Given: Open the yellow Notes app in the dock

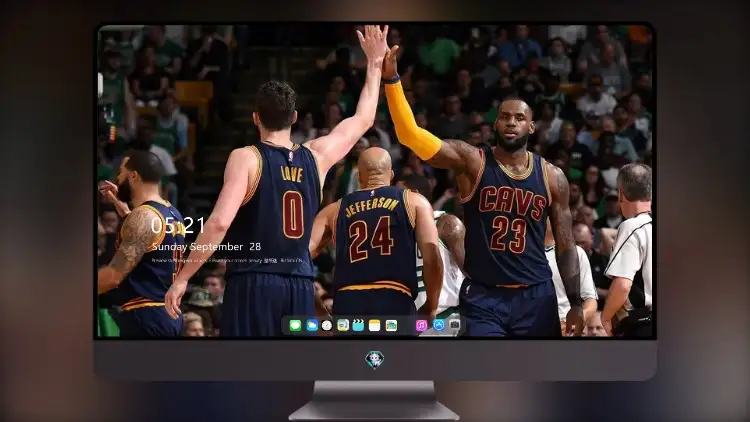Looking at the screenshot, I should point(375,326).
